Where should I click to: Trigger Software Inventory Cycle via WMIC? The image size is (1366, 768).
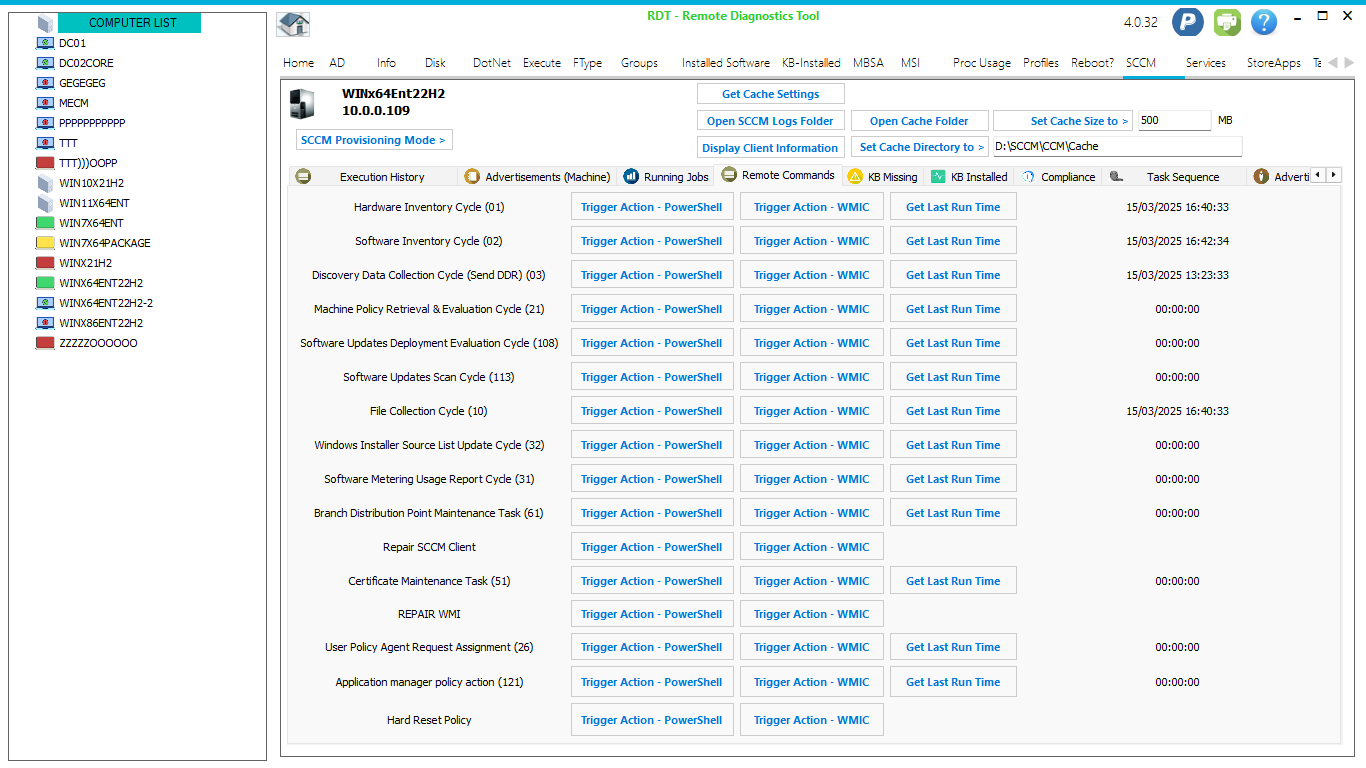click(x=812, y=241)
